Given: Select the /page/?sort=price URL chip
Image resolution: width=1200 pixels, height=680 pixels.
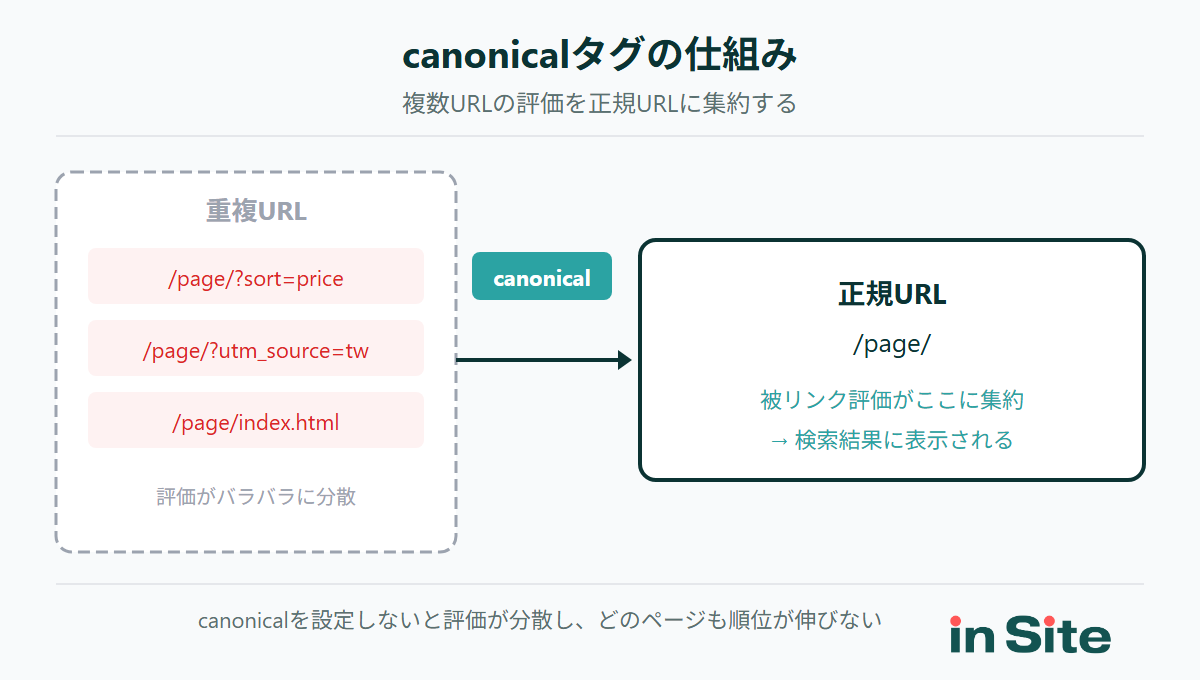Looking at the screenshot, I should pos(256,276).
